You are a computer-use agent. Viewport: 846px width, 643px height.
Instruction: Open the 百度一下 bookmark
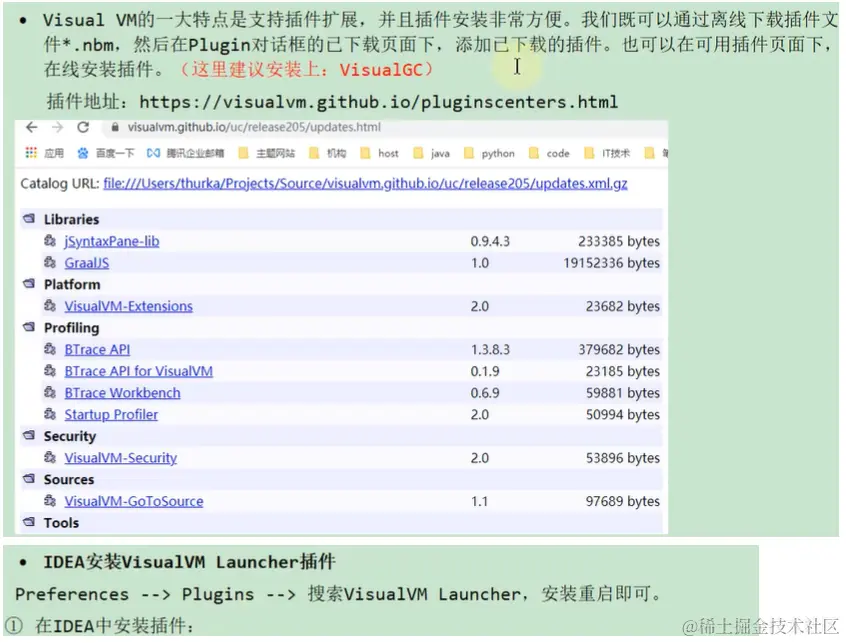(x=106, y=153)
